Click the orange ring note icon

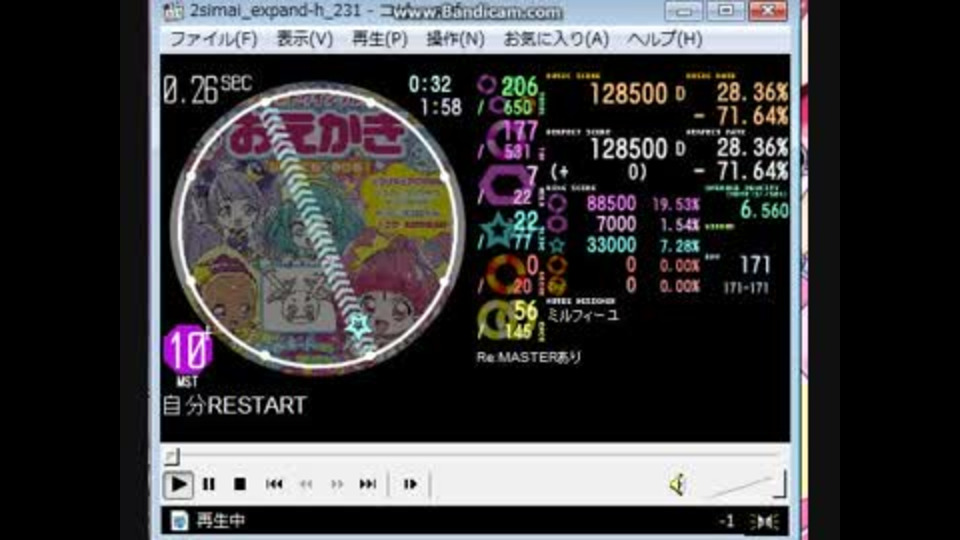(506, 272)
